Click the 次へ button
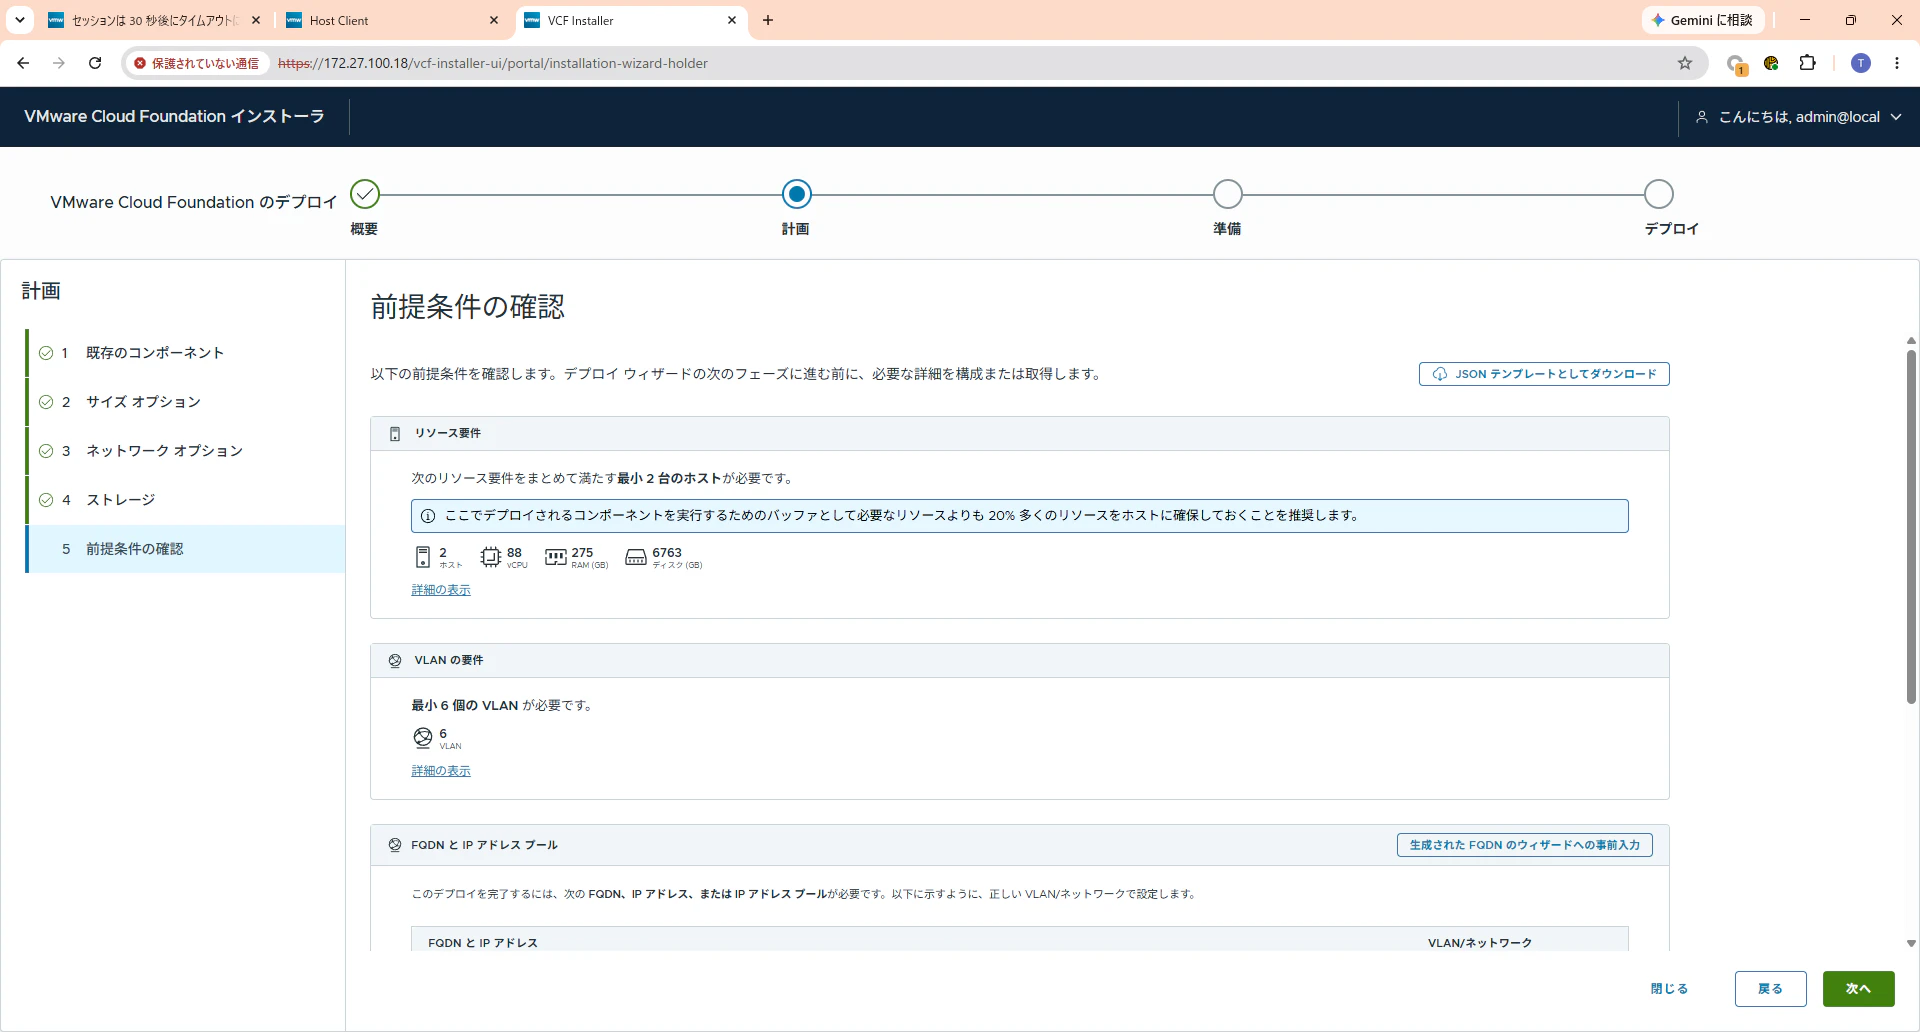The height and width of the screenshot is (1032, 1920). [x=1859, y=989]
